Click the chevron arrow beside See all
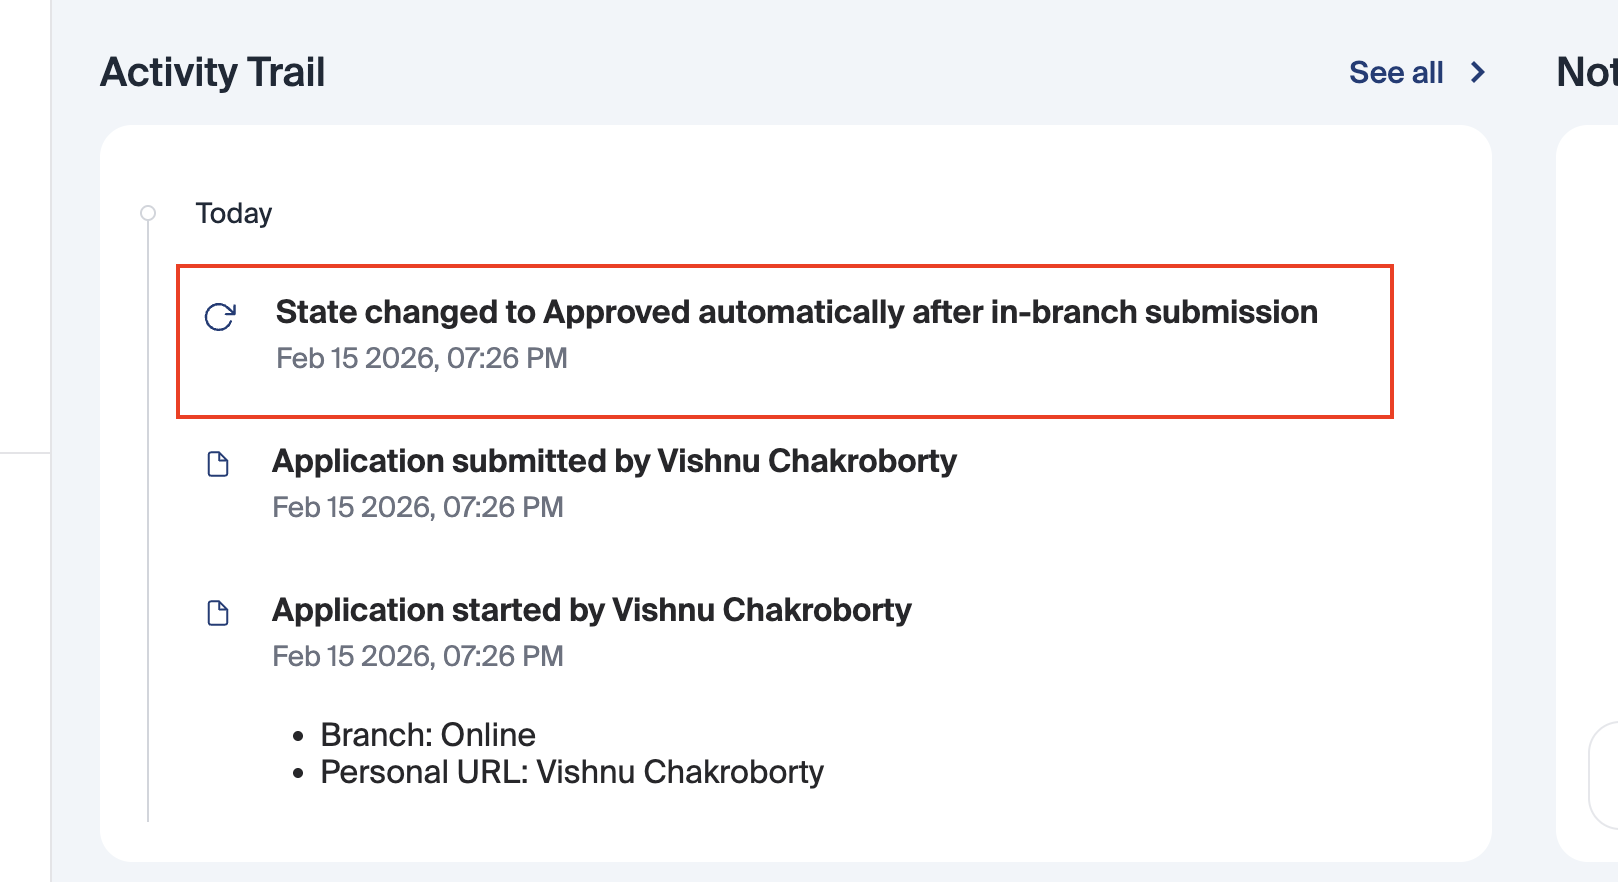Screen dimensions: 1618x882 [1477, 72]
